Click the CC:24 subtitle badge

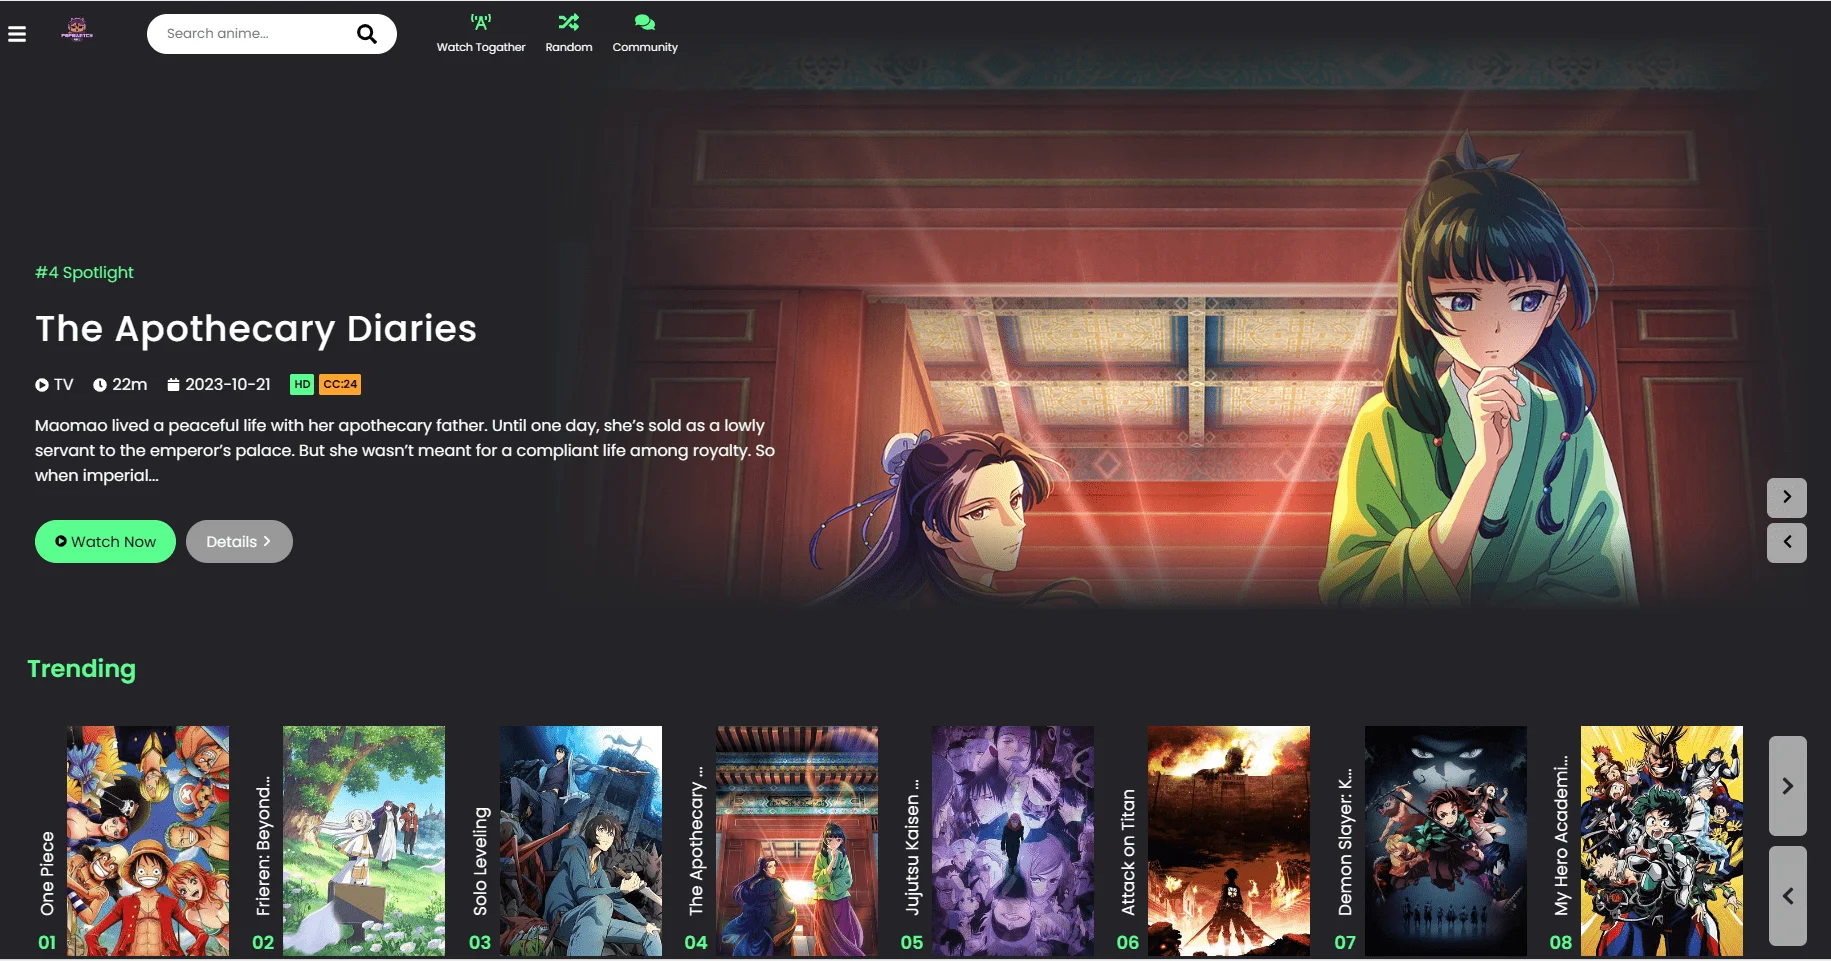pos(340,384)
